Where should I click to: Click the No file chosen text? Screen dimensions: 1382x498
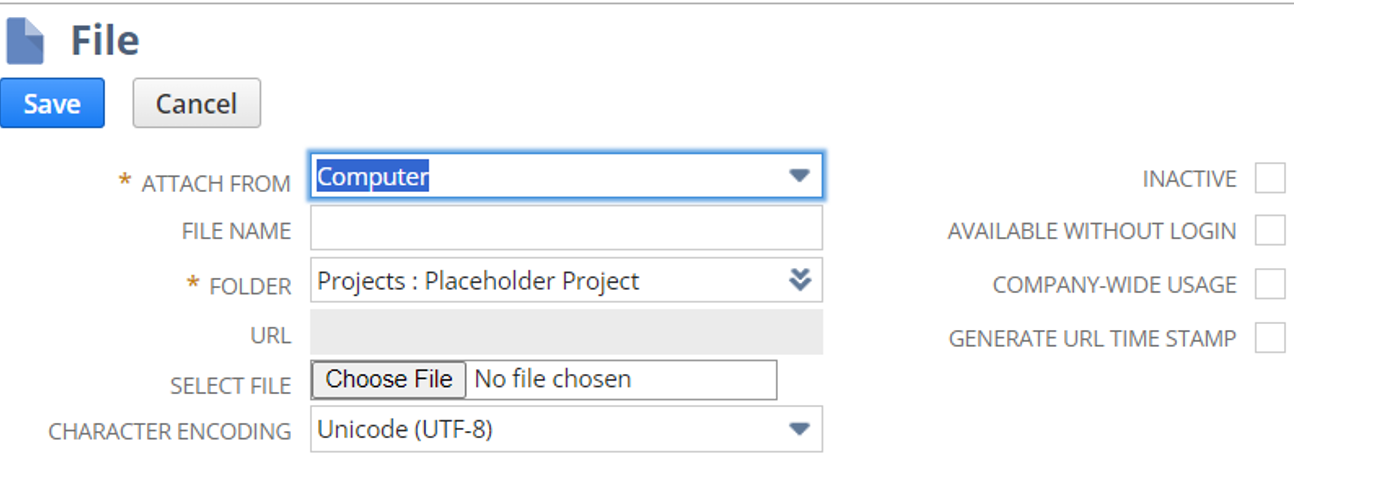tap(553, 380)
